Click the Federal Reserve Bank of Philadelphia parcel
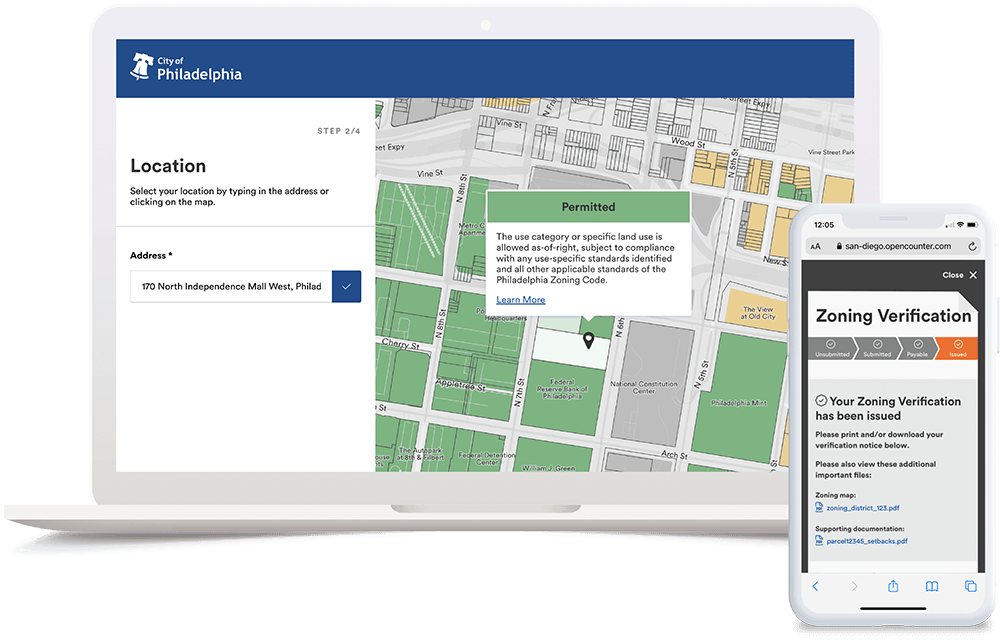Image resolution: width=1000 pixels, height=642 pixels. [x=562, y=397]
